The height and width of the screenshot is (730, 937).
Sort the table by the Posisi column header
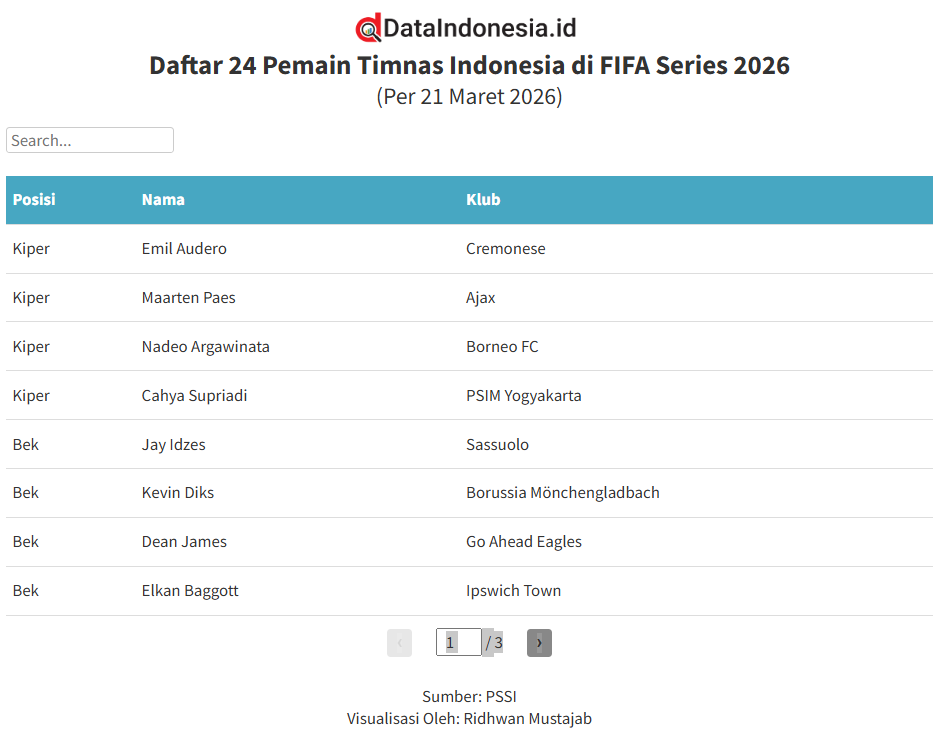(x=34, y=199)
